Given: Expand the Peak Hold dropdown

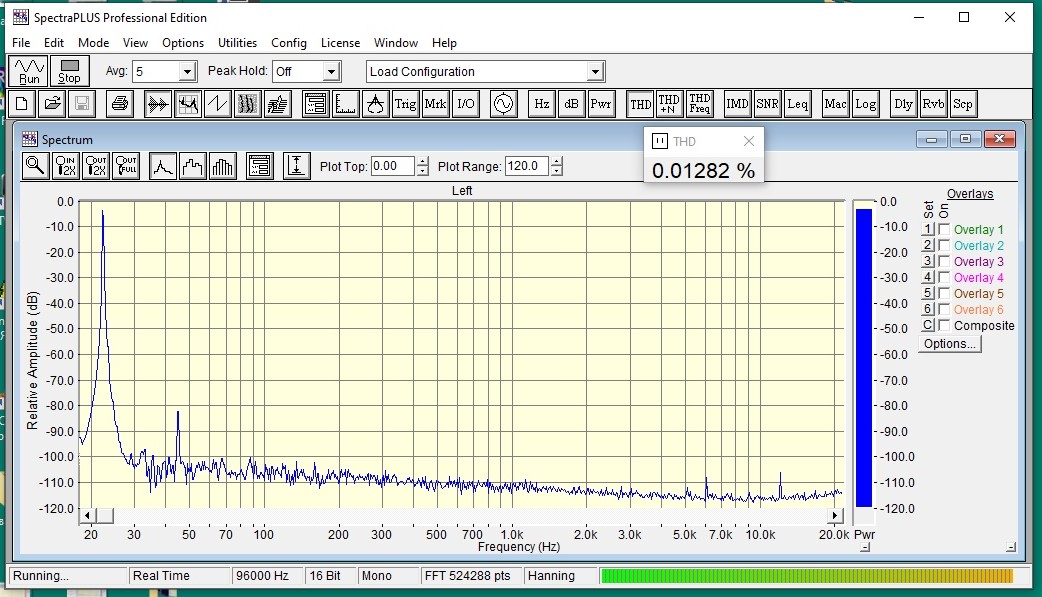Looking at the screenshot, I should coord(331,71).
